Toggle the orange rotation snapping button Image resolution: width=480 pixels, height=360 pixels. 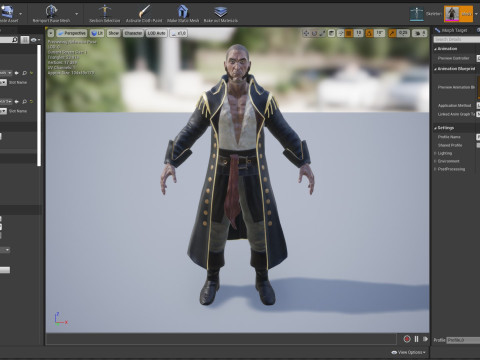(x=369, y=33)
